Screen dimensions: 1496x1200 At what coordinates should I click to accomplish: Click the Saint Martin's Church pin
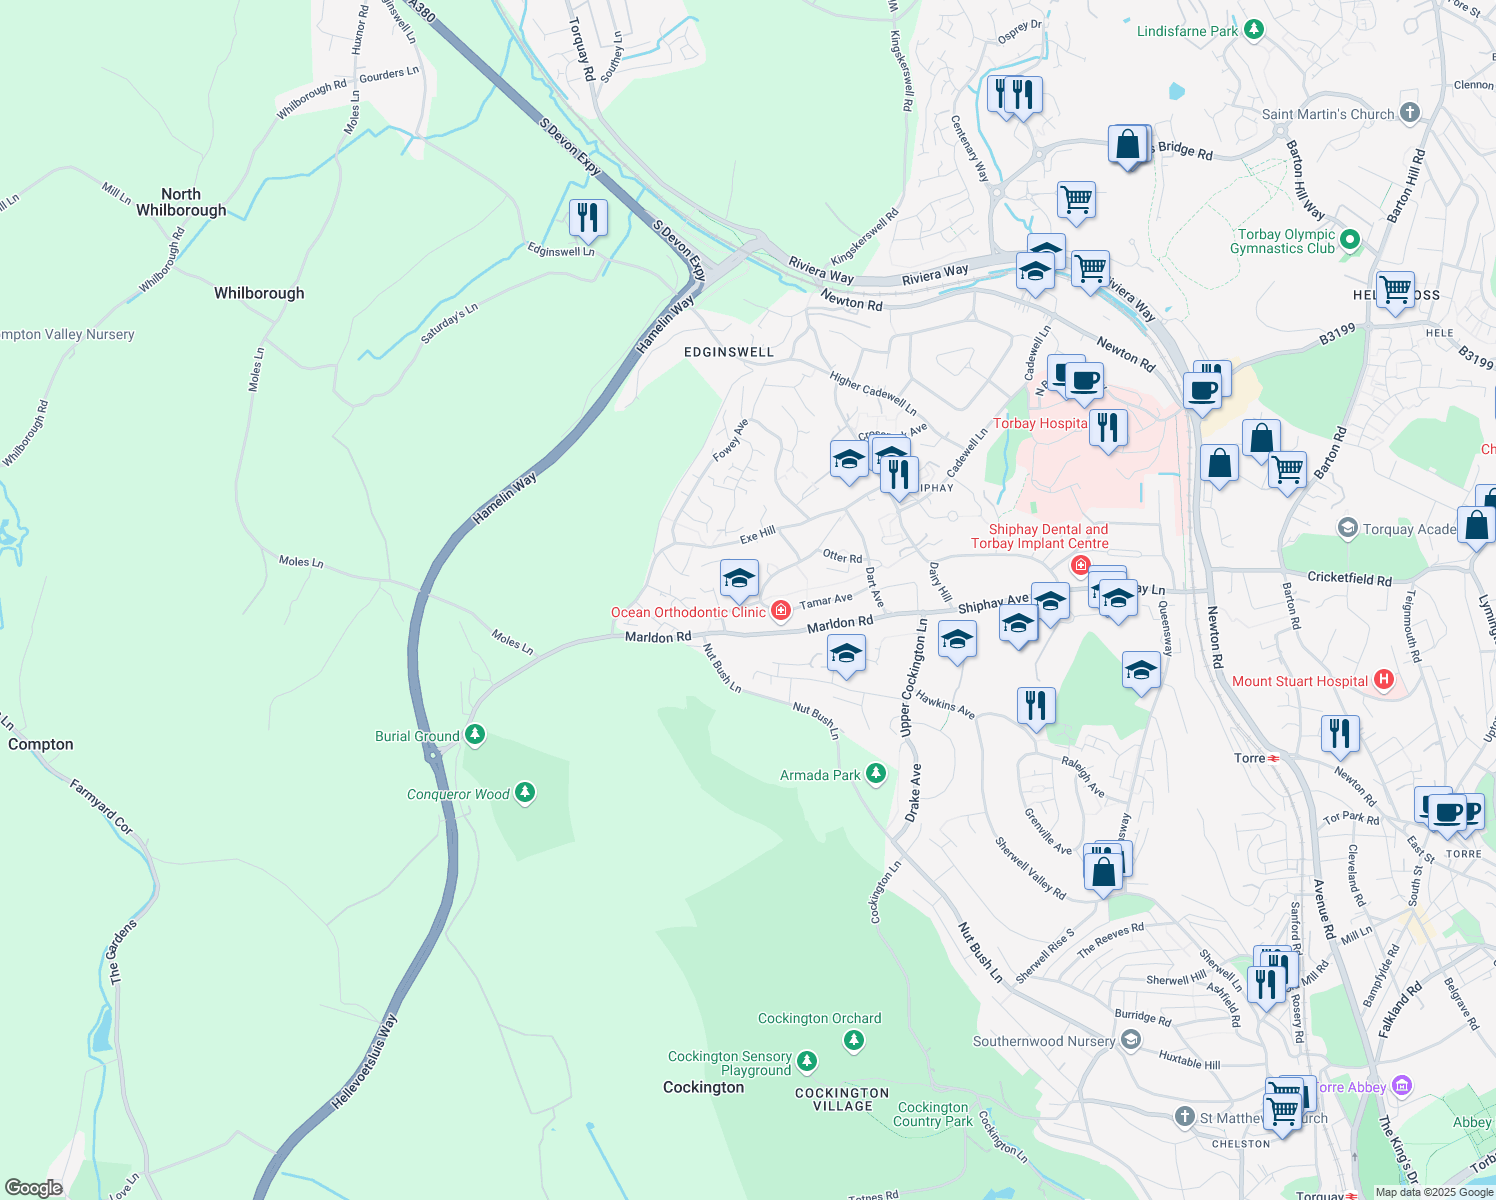coord(1410,112)
